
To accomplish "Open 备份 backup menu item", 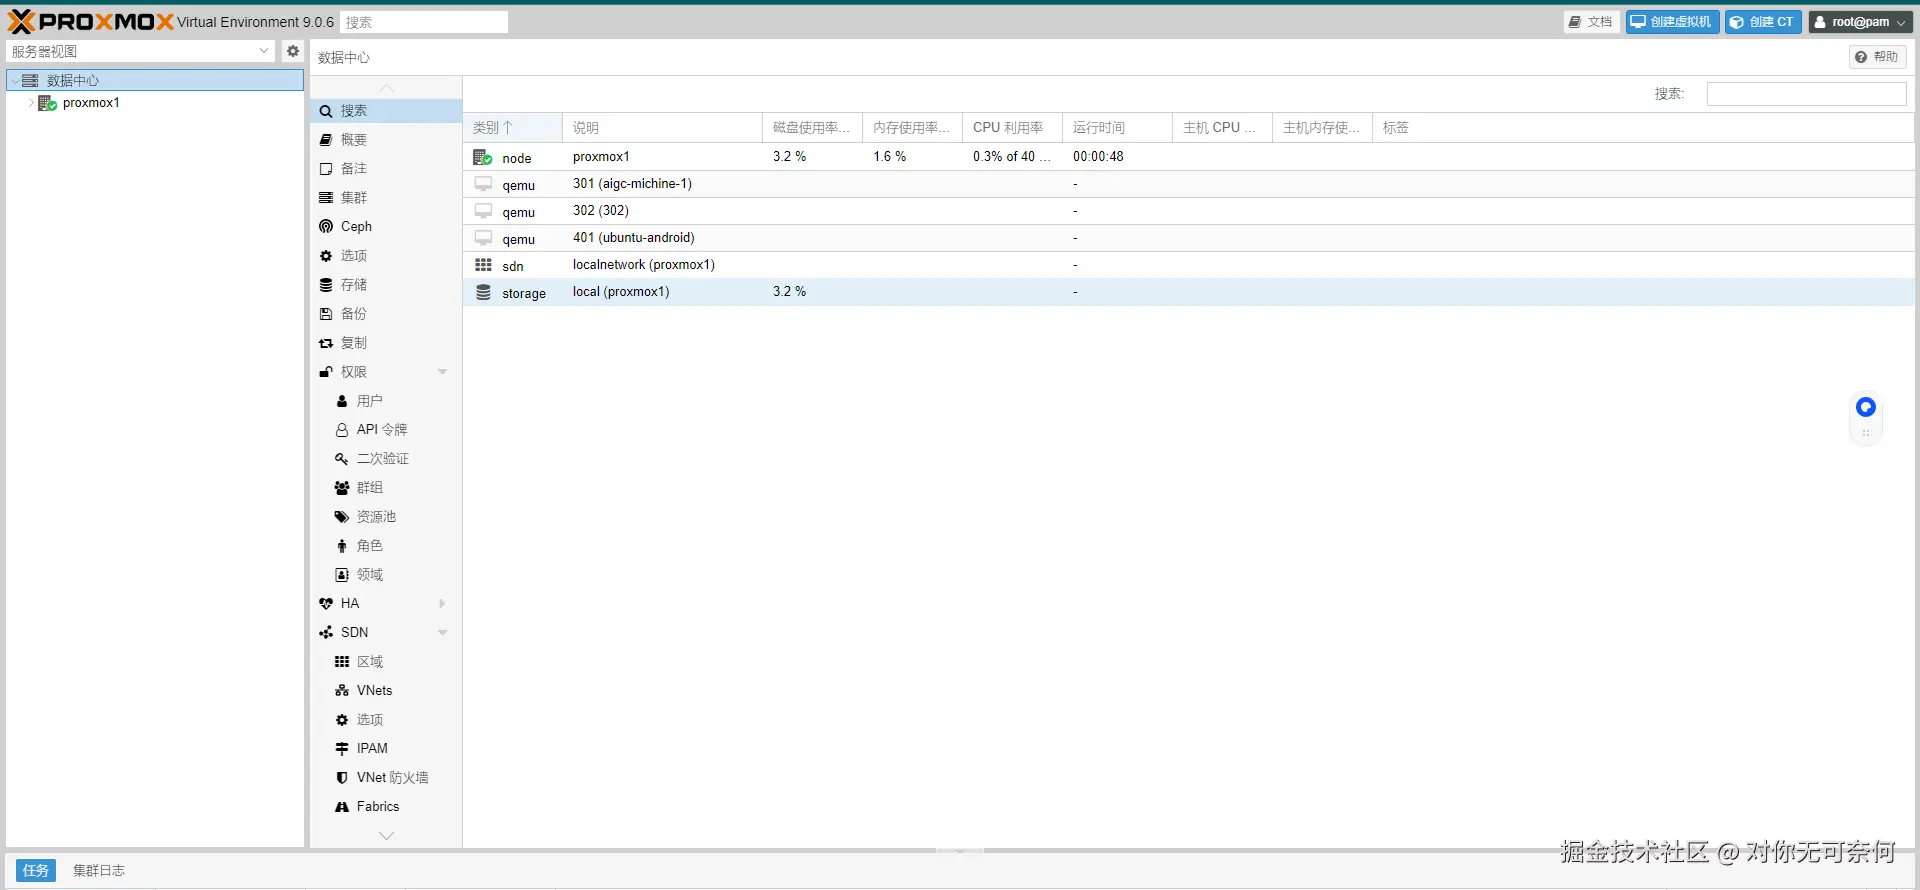I will (x=386, y=314).
